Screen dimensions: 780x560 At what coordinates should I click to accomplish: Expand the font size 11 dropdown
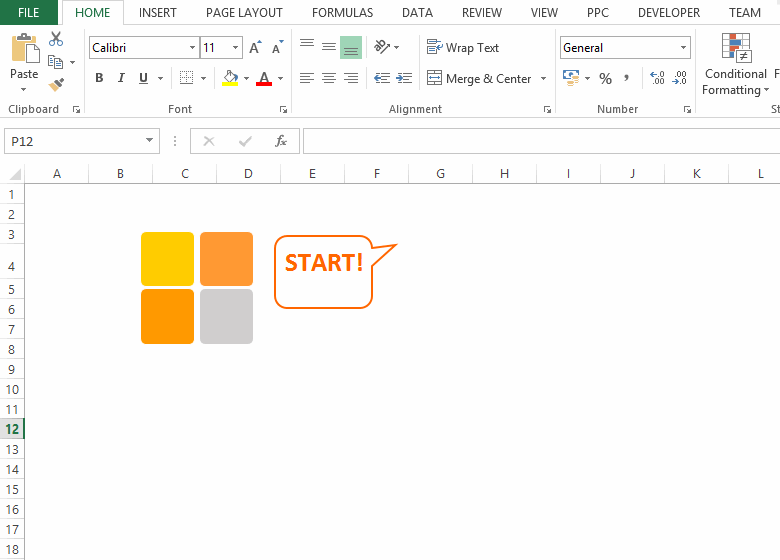coord(235,48)
